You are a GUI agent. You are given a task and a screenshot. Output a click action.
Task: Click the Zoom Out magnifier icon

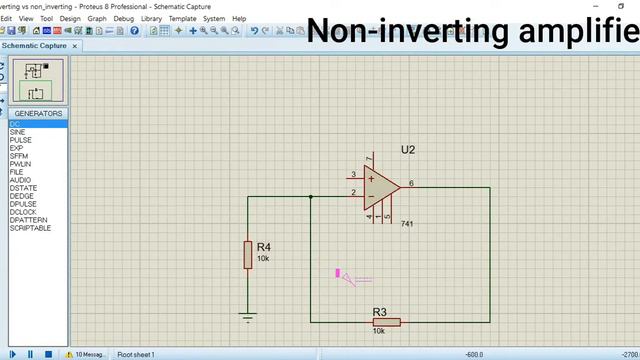tap(214, 31)
